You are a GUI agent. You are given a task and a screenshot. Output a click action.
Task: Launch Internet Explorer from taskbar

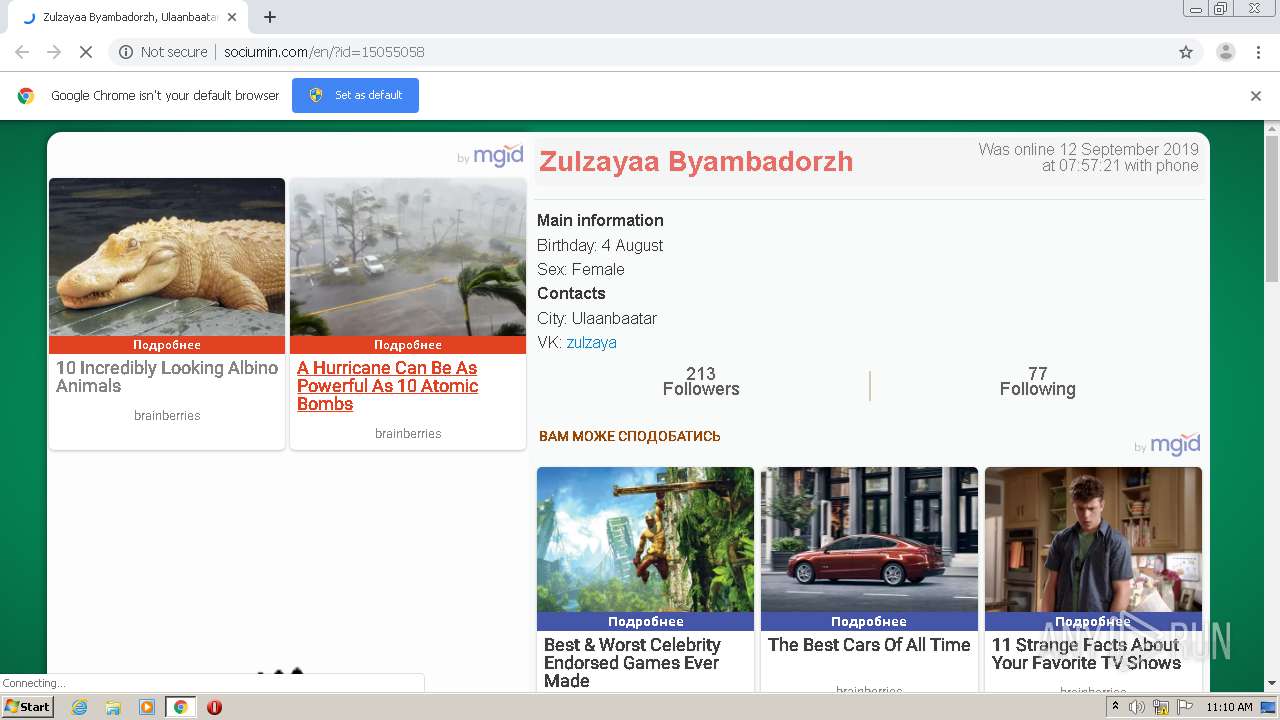[79, 707]
